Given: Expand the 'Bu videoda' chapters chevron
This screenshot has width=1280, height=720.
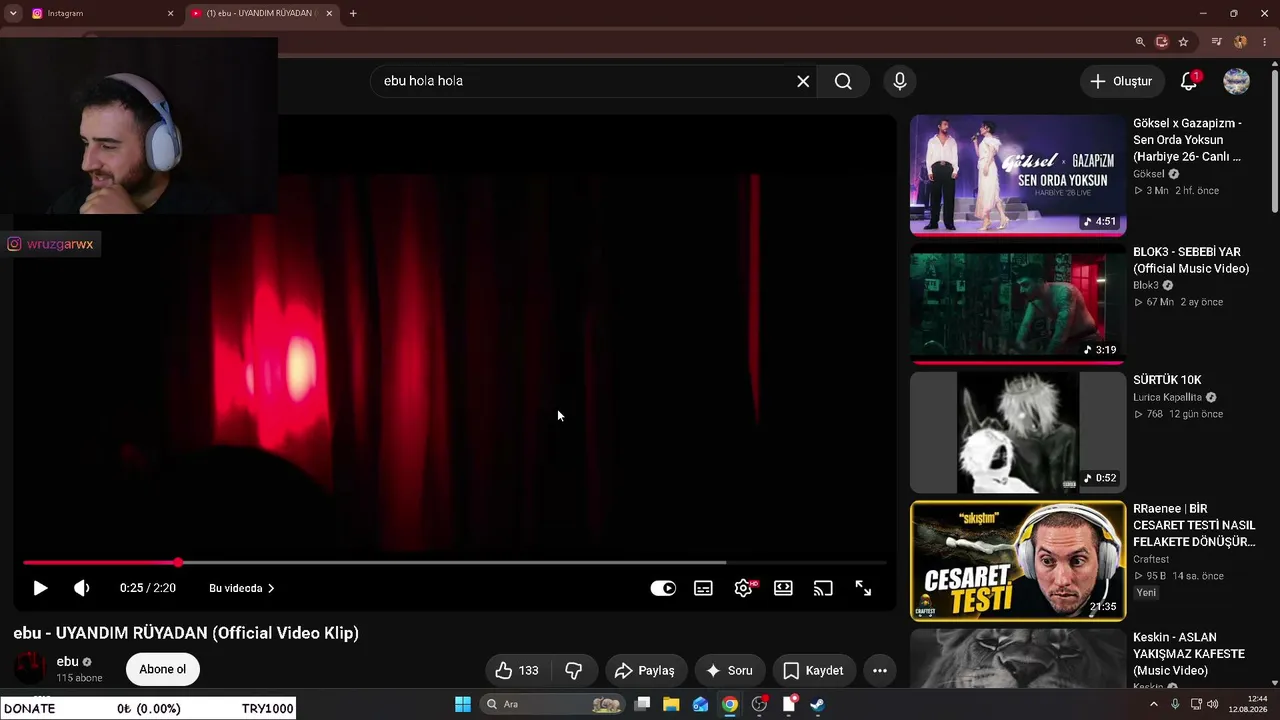Looking at the screenshot, I should pyautogui.click(x=271, y=588).
